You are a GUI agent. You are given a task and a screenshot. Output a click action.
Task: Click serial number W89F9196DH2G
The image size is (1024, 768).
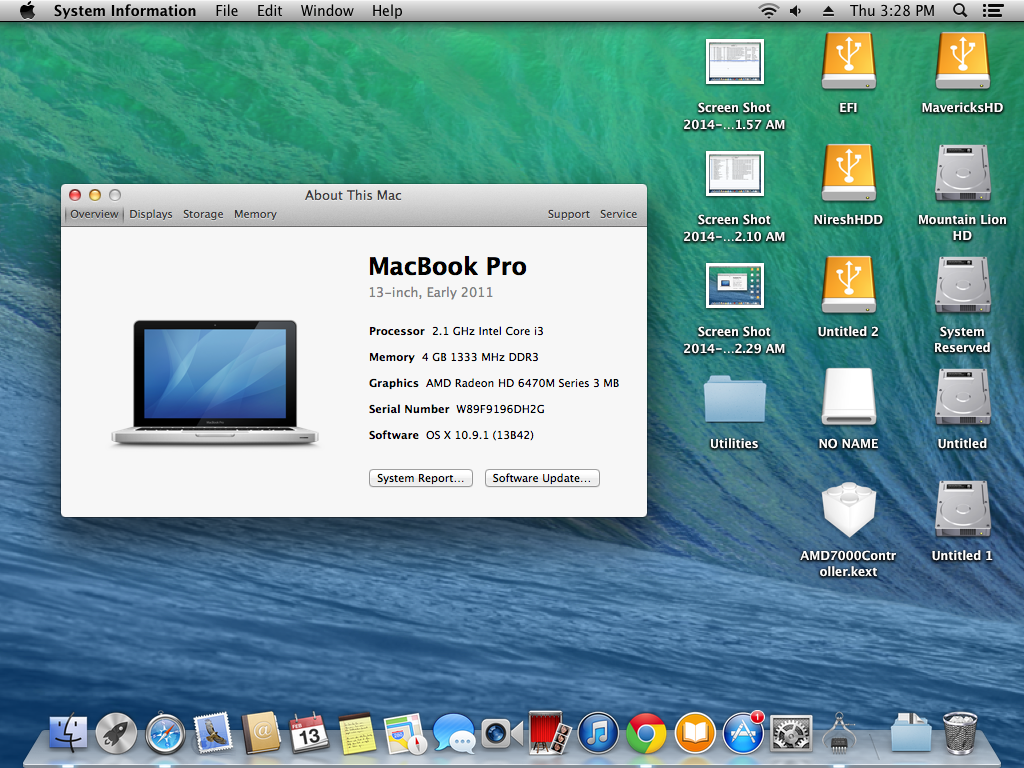(500, 409)
